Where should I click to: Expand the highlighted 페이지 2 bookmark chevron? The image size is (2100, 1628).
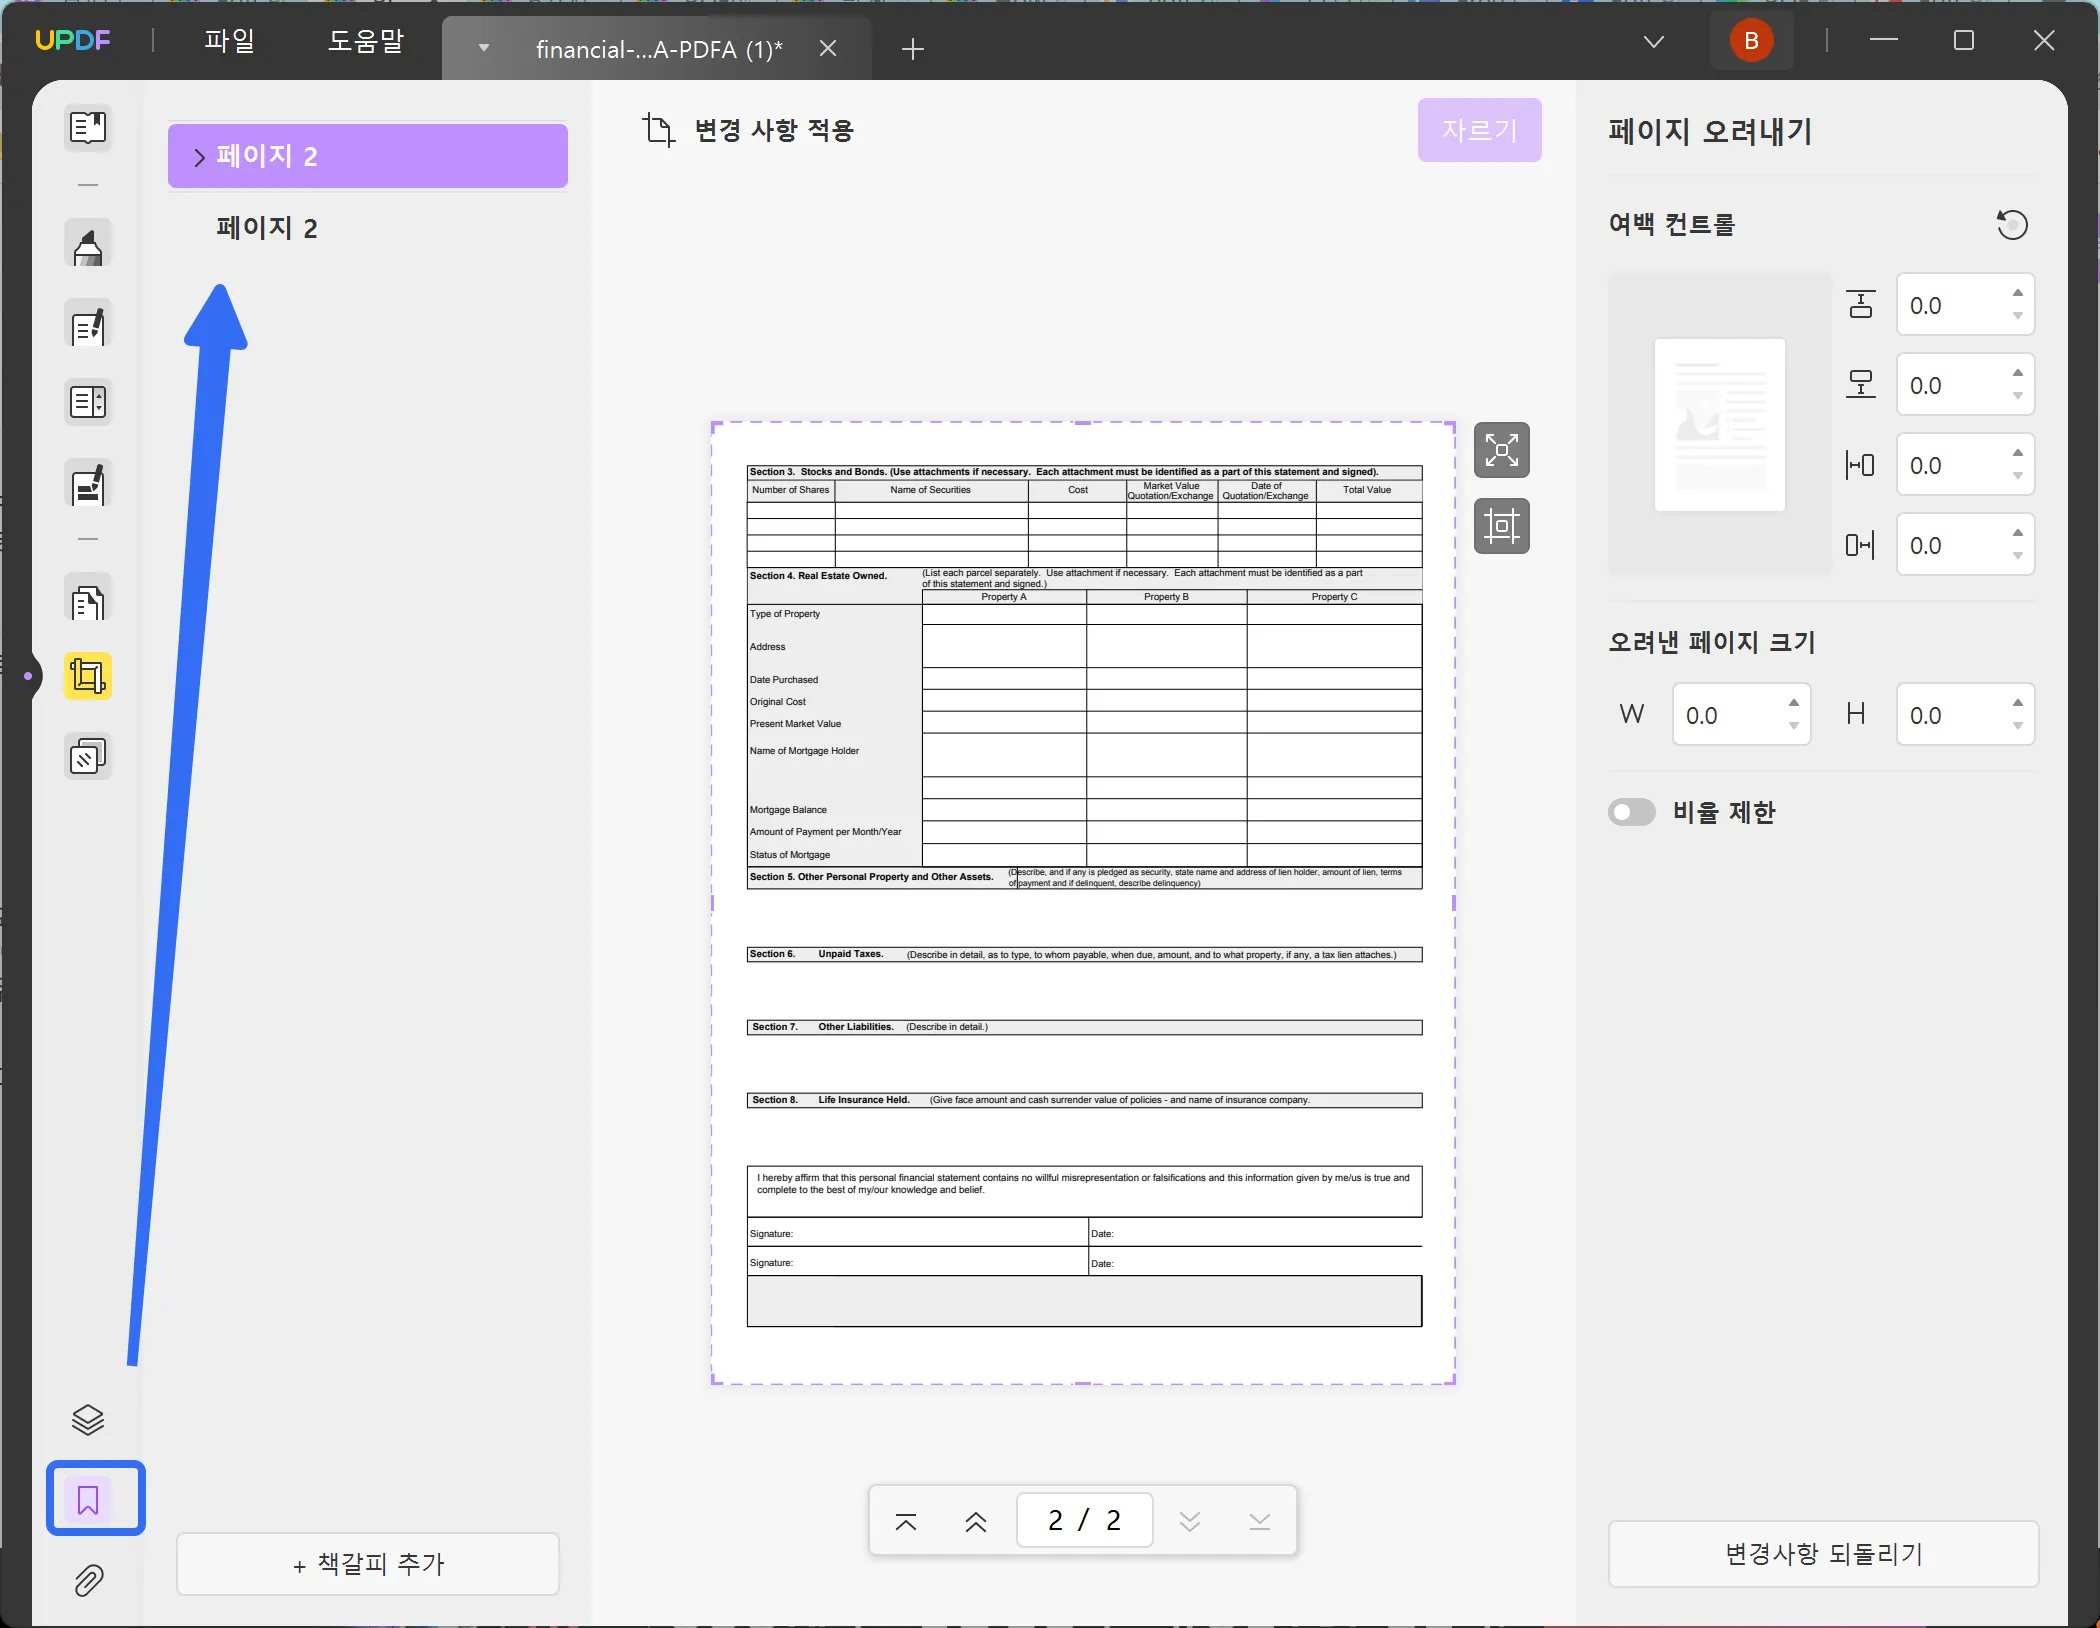tap(199, 157)
